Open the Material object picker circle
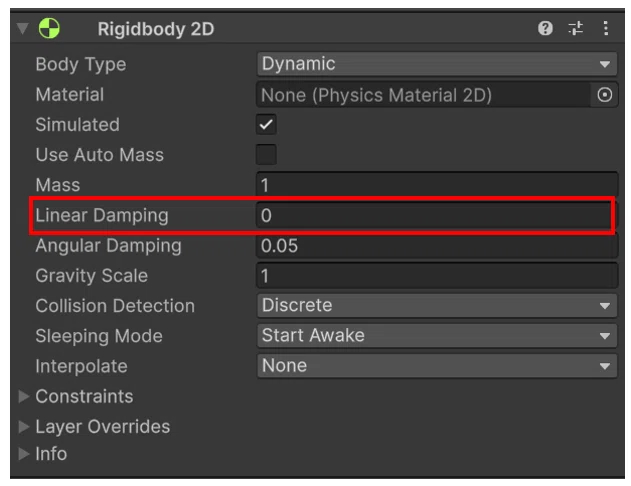This screenshot has height=486, width=631. (604, 95)
